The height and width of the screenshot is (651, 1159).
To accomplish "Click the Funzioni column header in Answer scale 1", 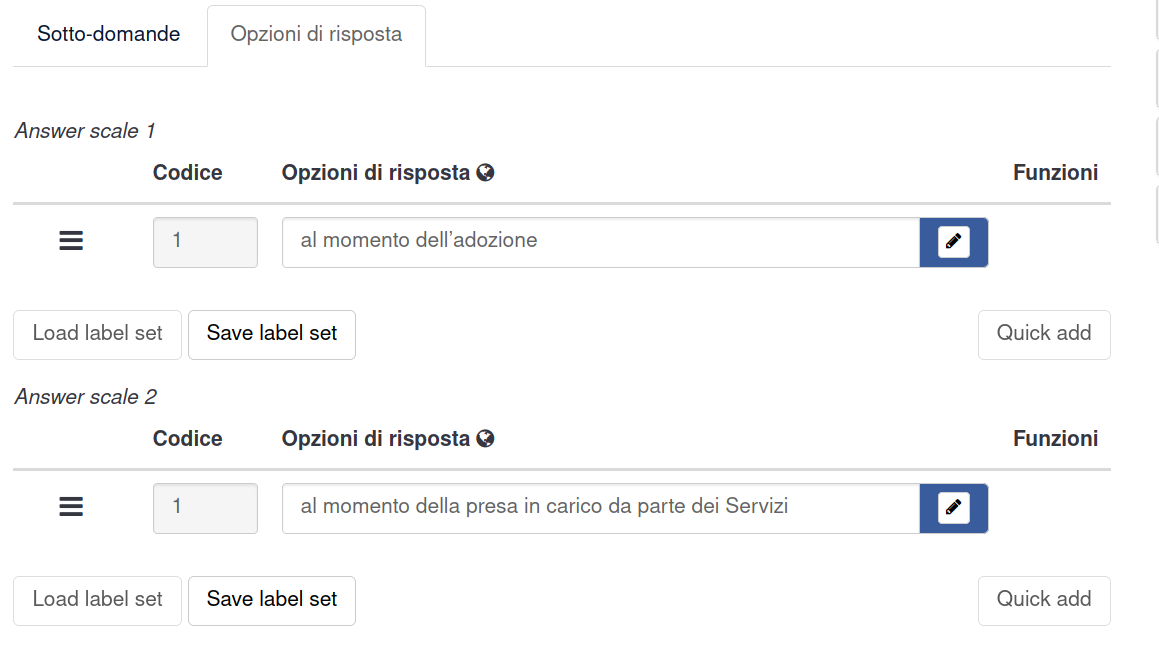I will 1055,173.
